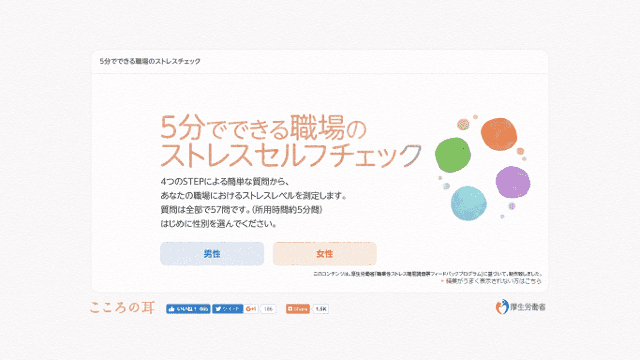Open the 厚生労働省 logo link
640x360 pixels.
point(520,307)
